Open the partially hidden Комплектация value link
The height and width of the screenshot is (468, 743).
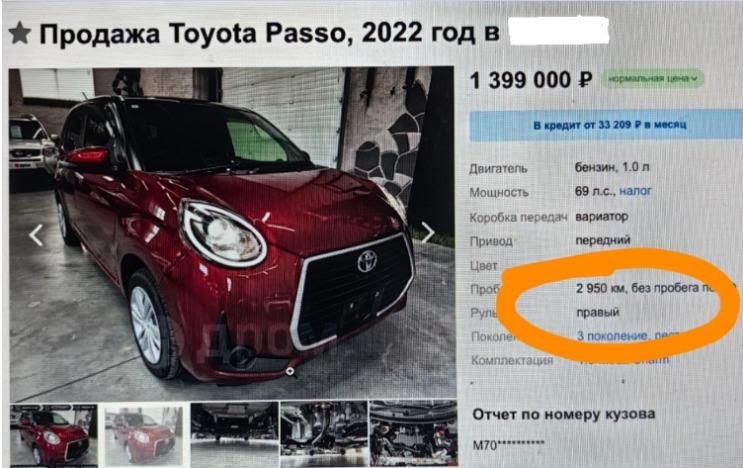[625, 360]
